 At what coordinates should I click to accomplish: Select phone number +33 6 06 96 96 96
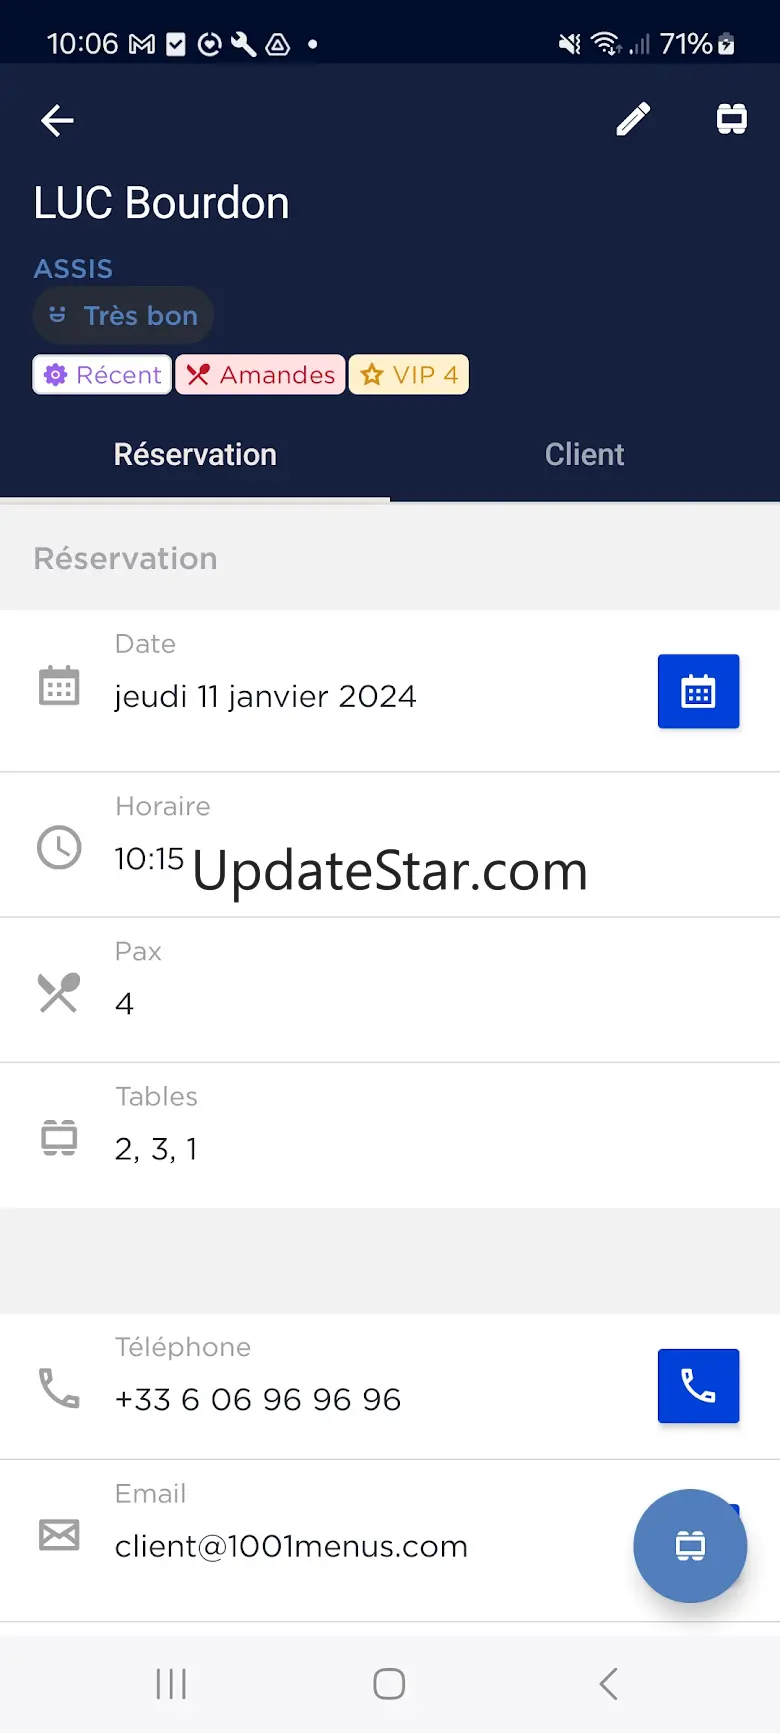(258, 1399)
